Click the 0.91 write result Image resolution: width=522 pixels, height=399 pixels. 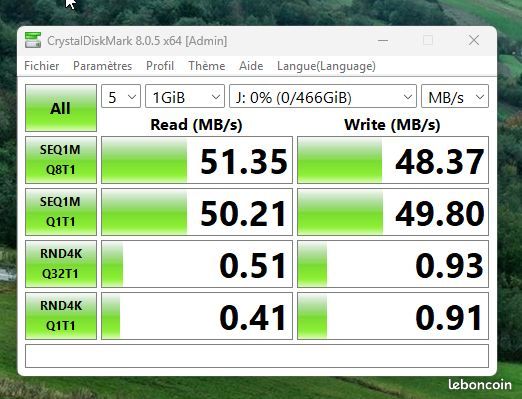click(x=393, y=316)
